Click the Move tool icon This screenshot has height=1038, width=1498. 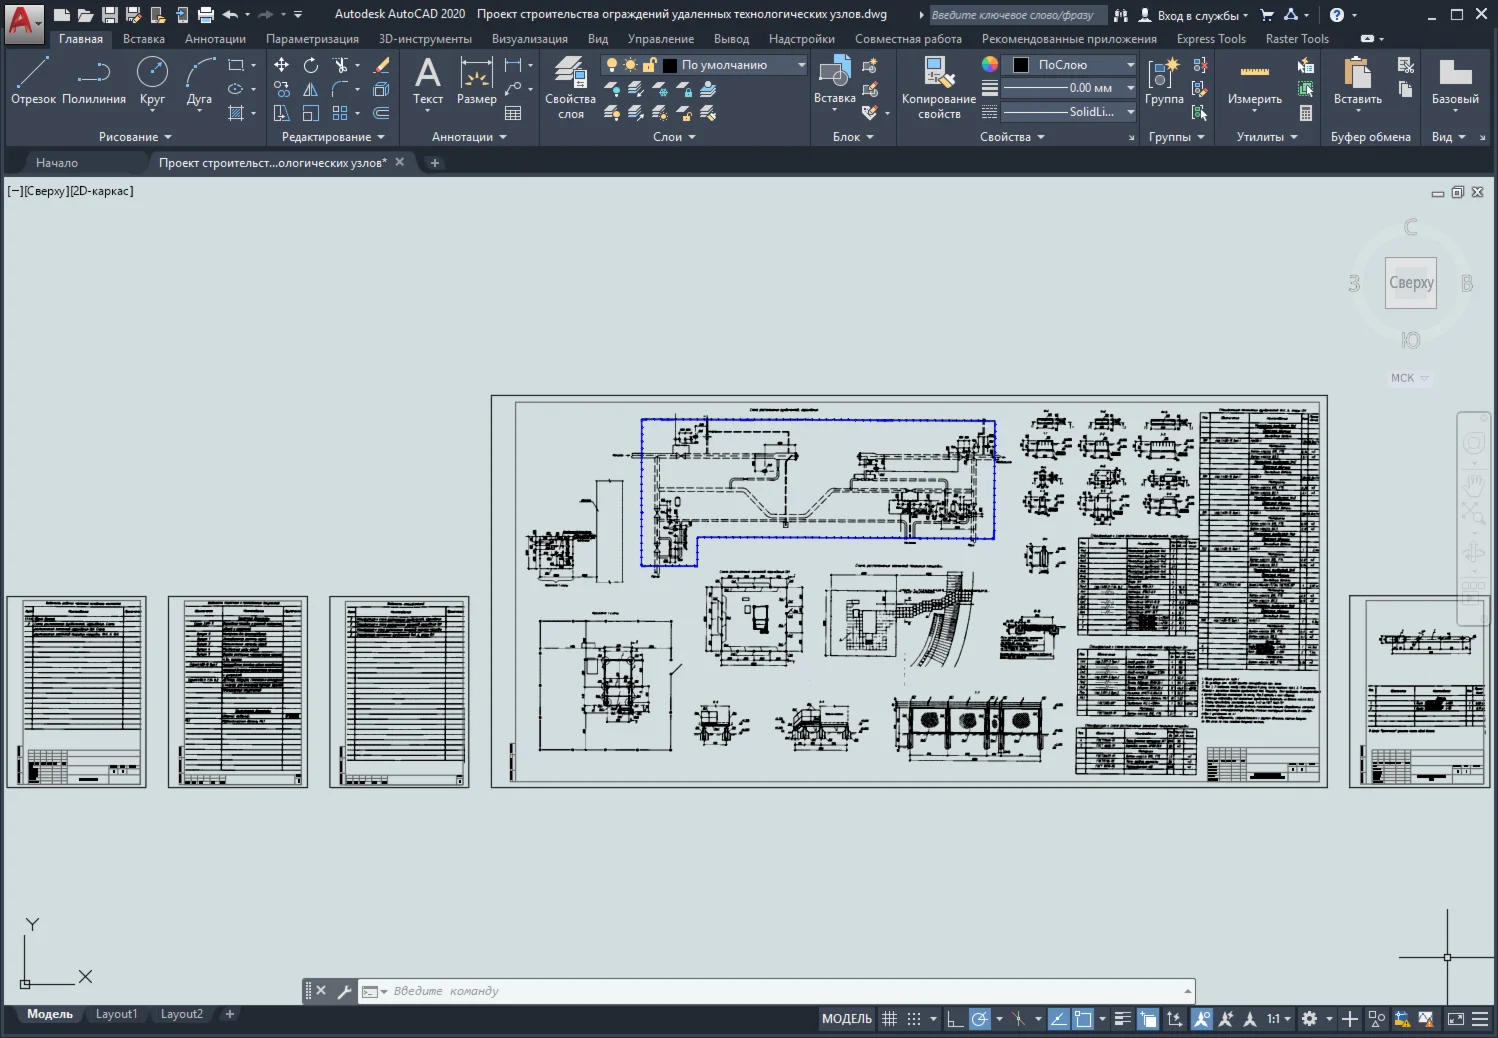click(x=282, y=65)
